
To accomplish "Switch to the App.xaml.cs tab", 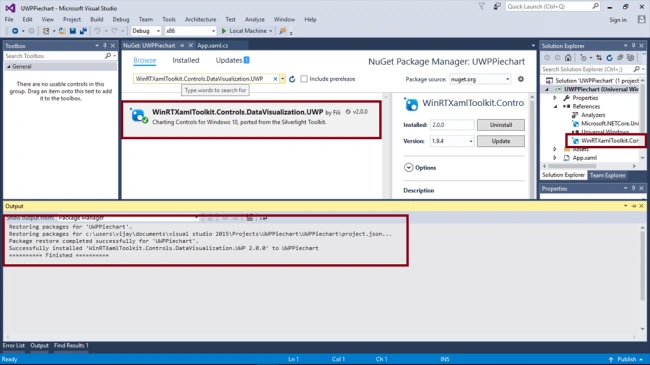I will 213,46.
